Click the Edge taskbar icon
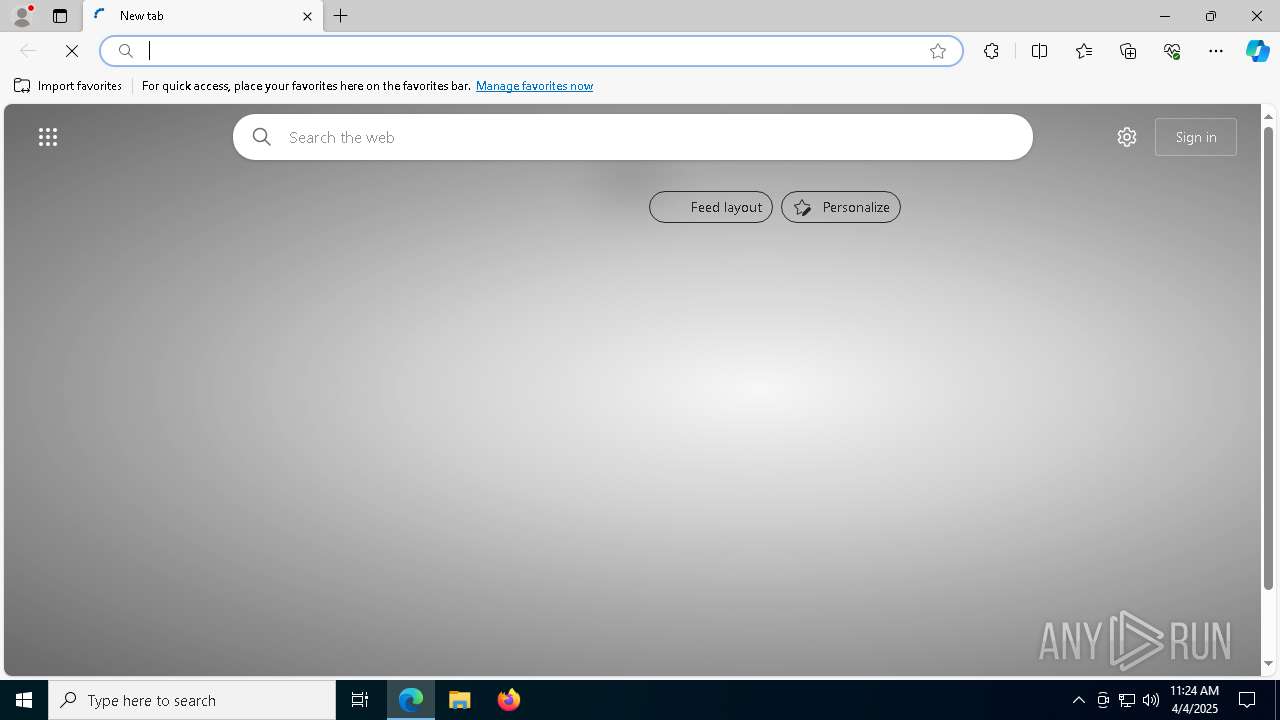 (x=411, y=700)
